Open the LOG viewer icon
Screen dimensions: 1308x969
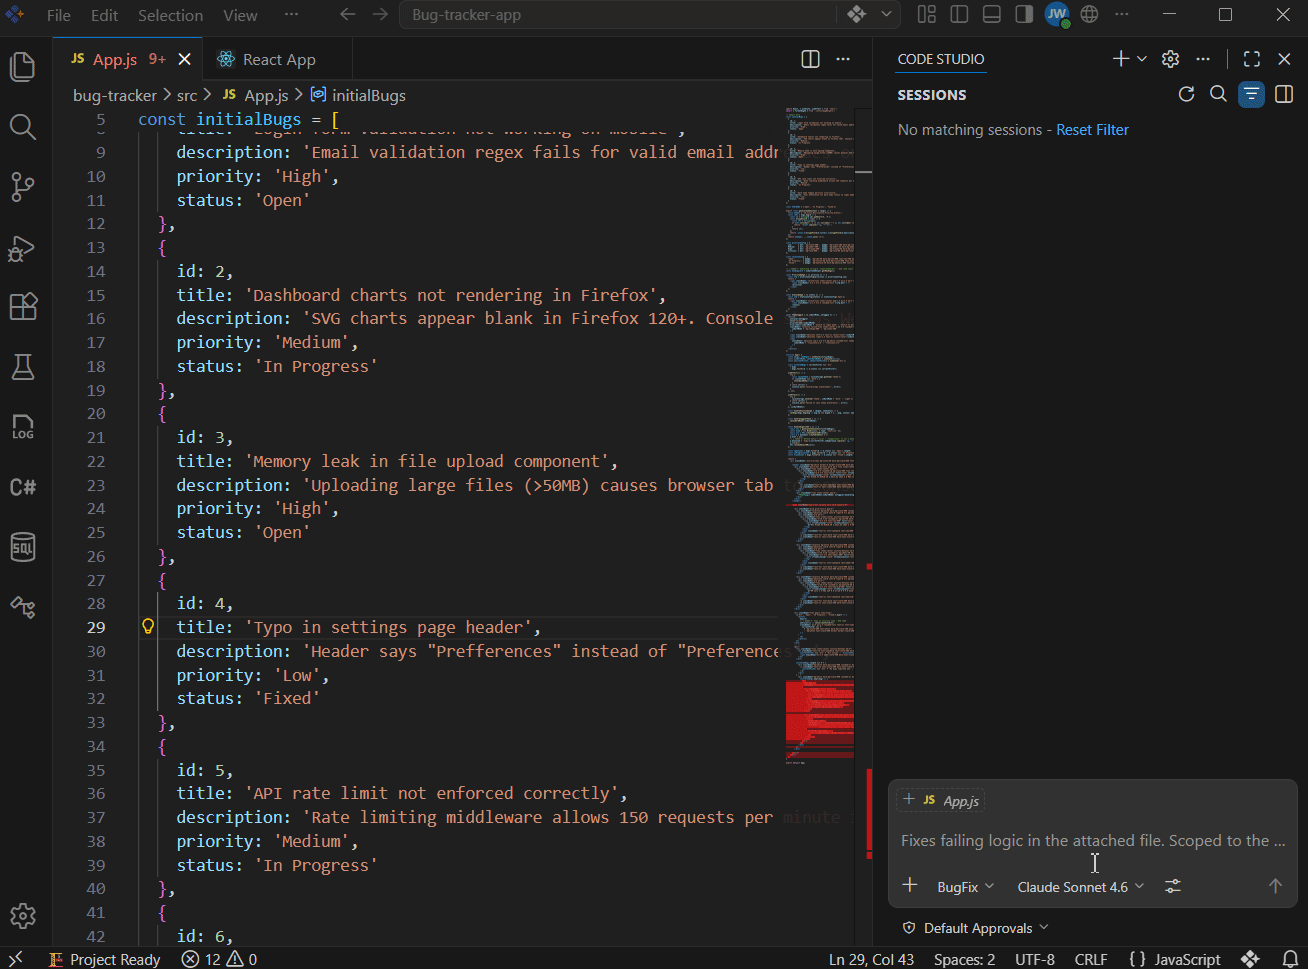coord(23,427)
